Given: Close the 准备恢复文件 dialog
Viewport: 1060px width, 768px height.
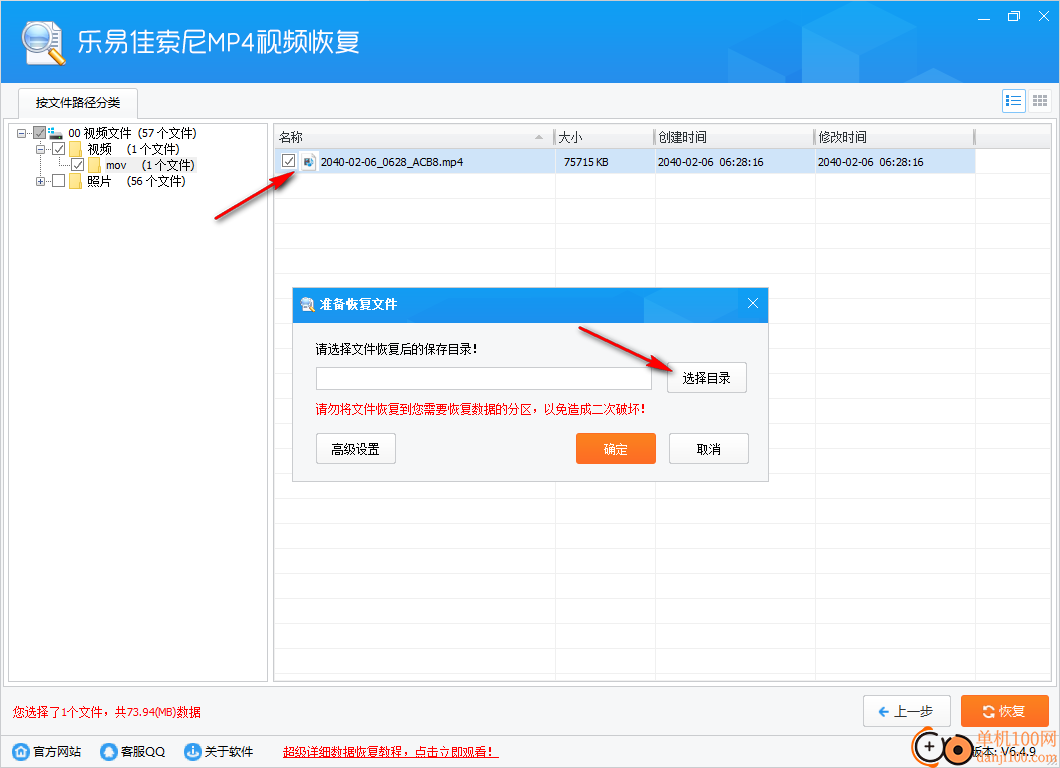Looking at the screenshot, I should [752, 304].
